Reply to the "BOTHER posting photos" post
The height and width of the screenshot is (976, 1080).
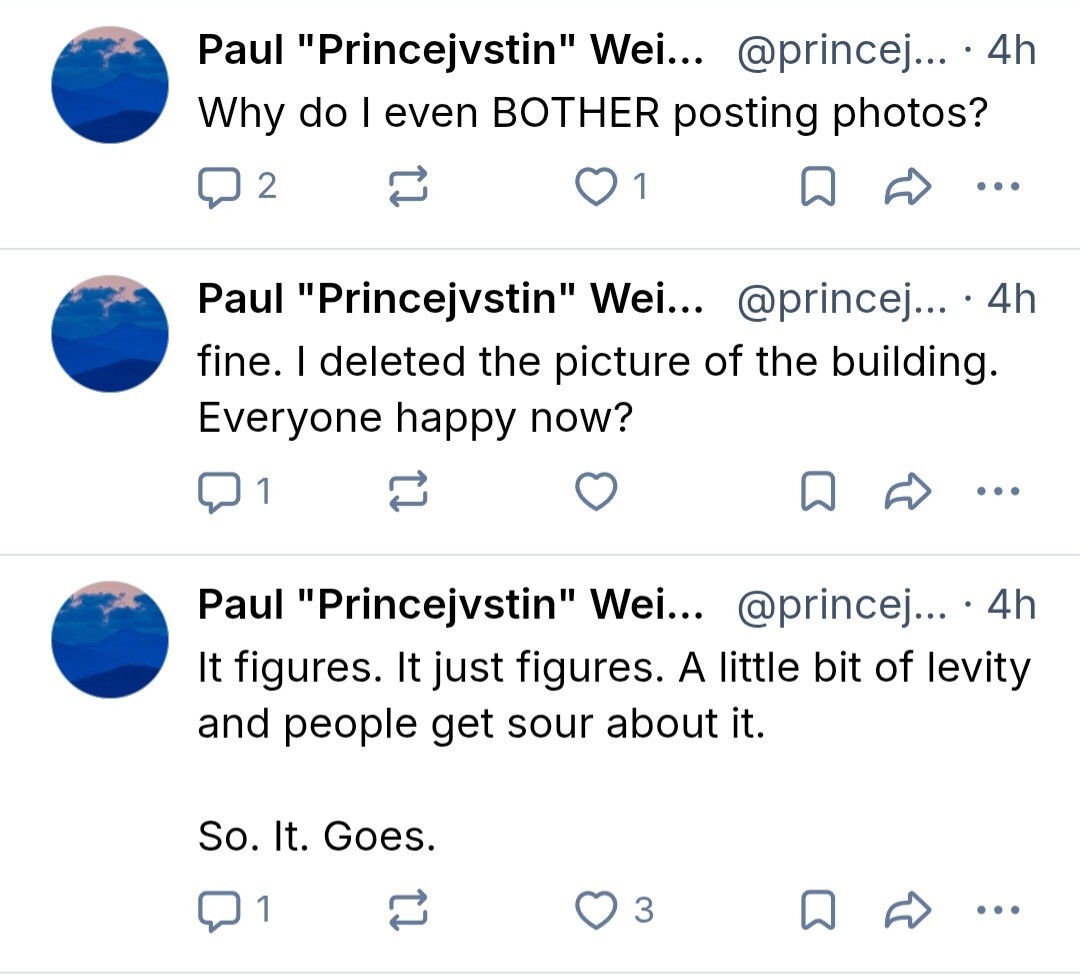[x=217, y=187]
